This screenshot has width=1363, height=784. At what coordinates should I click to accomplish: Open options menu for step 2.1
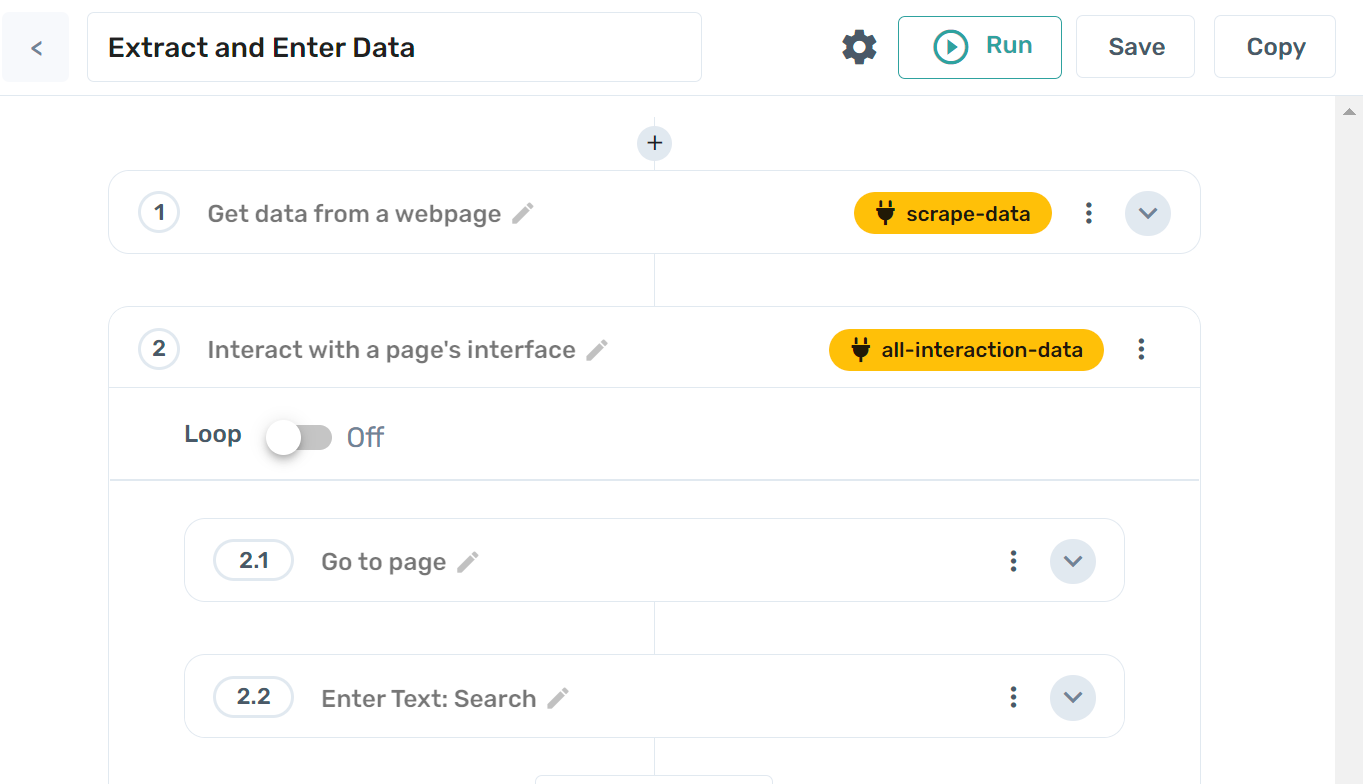click(1013, 561)
